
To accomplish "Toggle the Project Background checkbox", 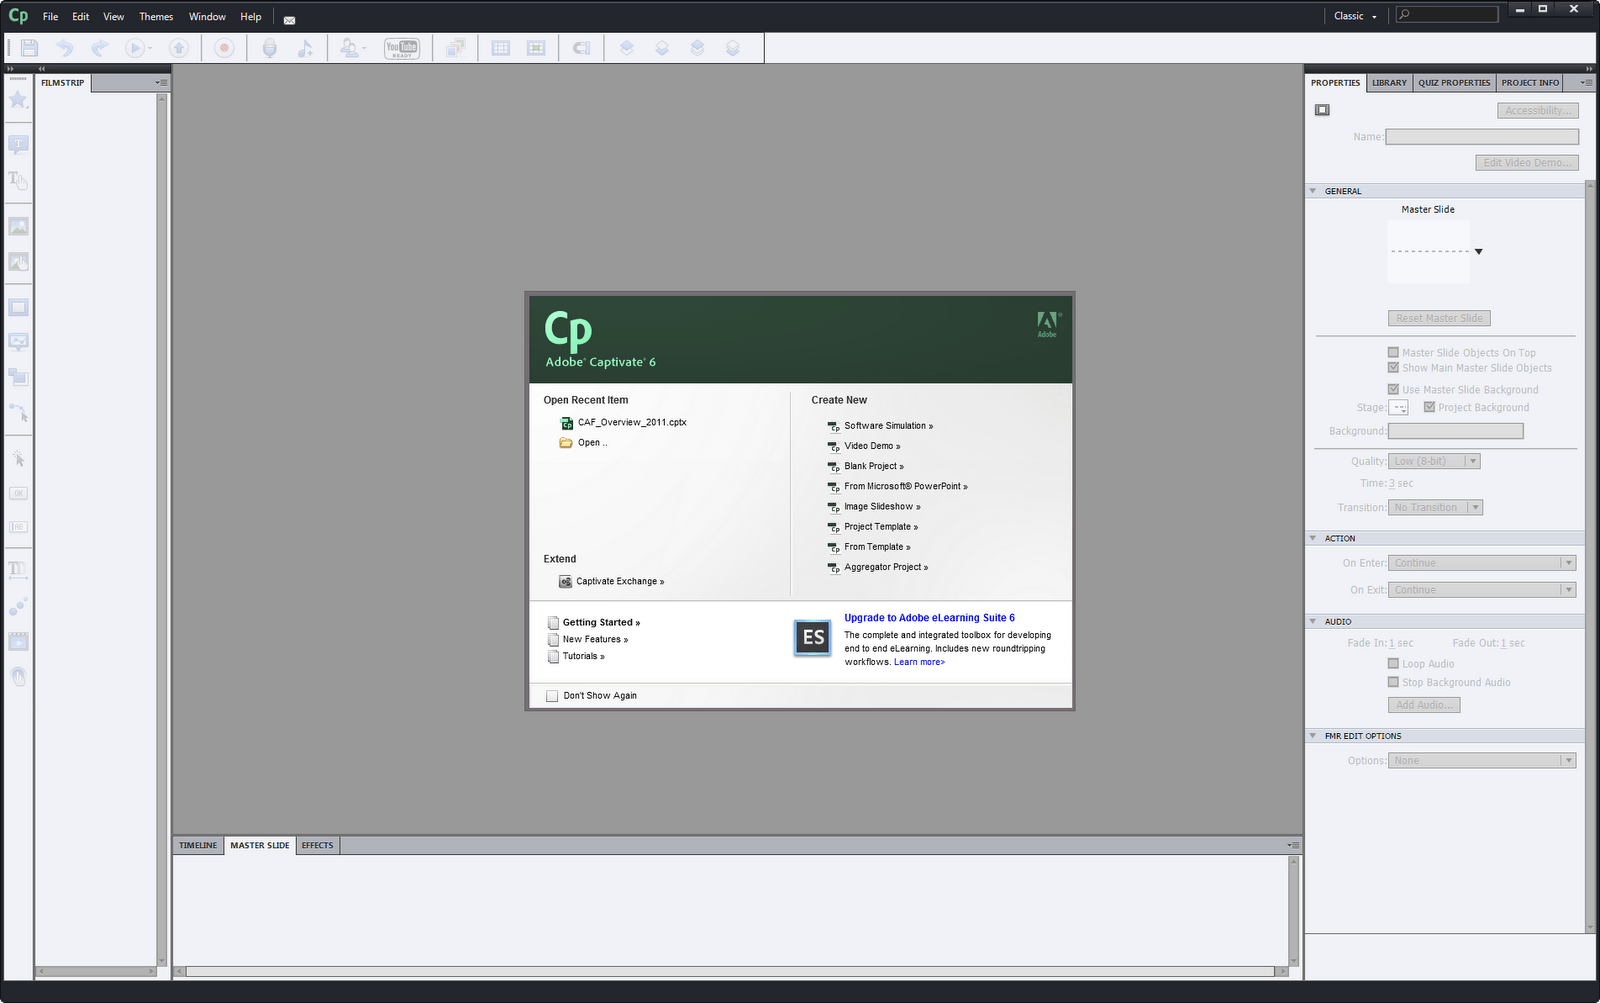I will [1429, 407].
